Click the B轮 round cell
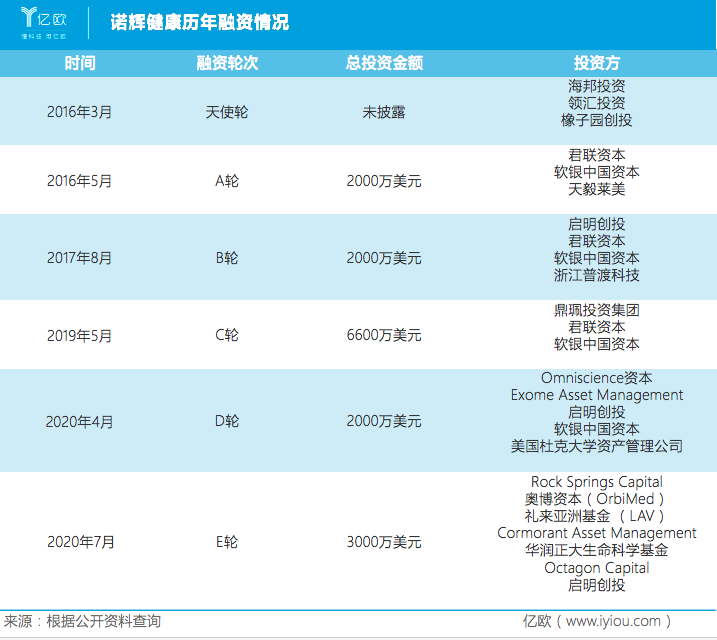 pyautogui.click(x=227, y=258)
